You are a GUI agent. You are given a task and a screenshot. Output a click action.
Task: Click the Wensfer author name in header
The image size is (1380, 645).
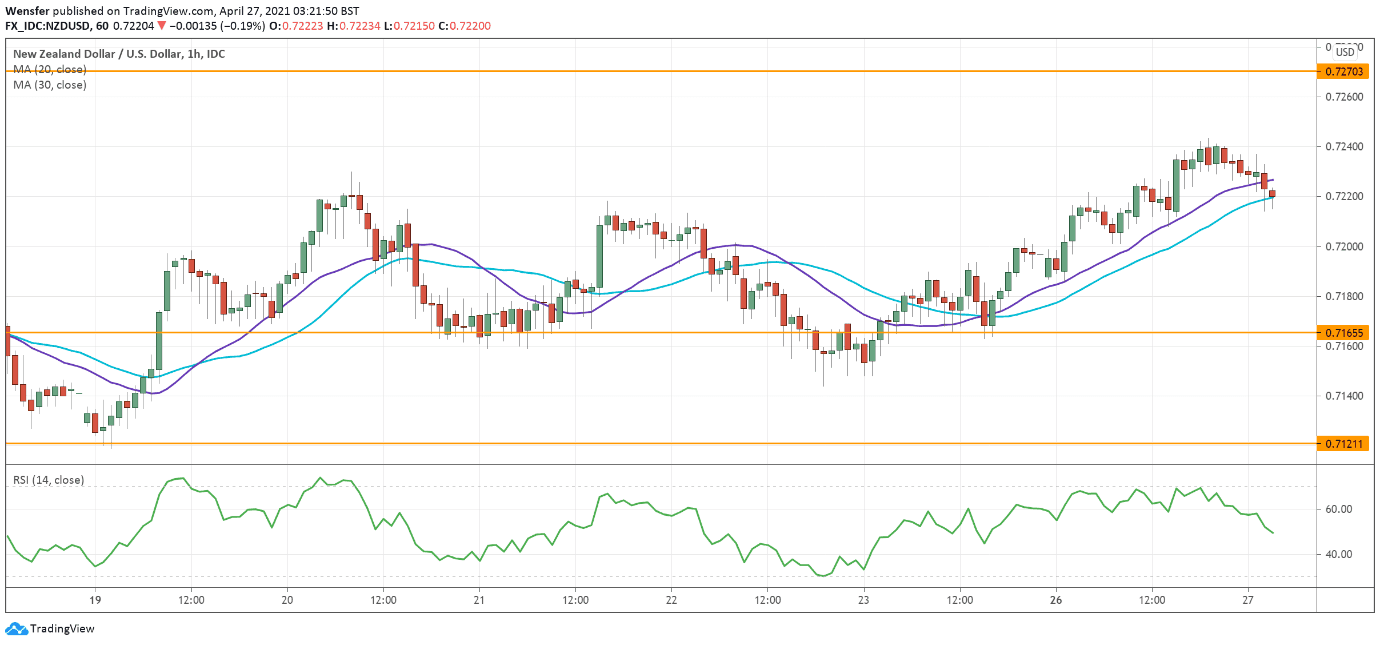28,11
